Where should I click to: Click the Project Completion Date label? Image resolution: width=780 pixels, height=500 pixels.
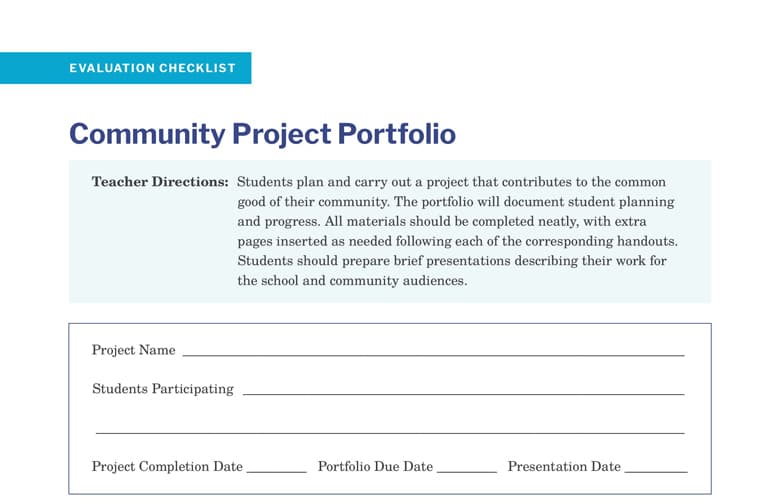pos(167,467)
